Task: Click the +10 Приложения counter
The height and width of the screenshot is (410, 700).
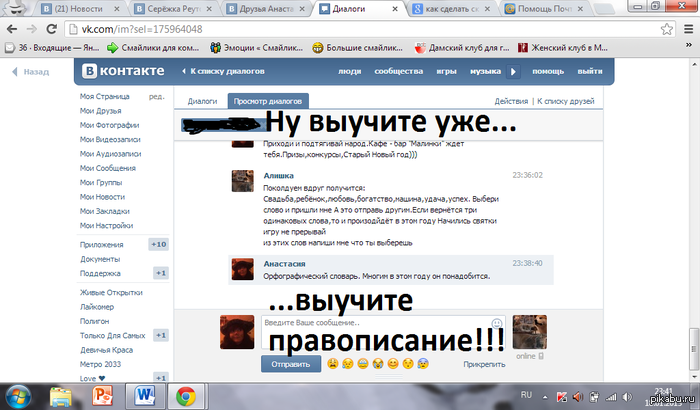Action: 158,244
